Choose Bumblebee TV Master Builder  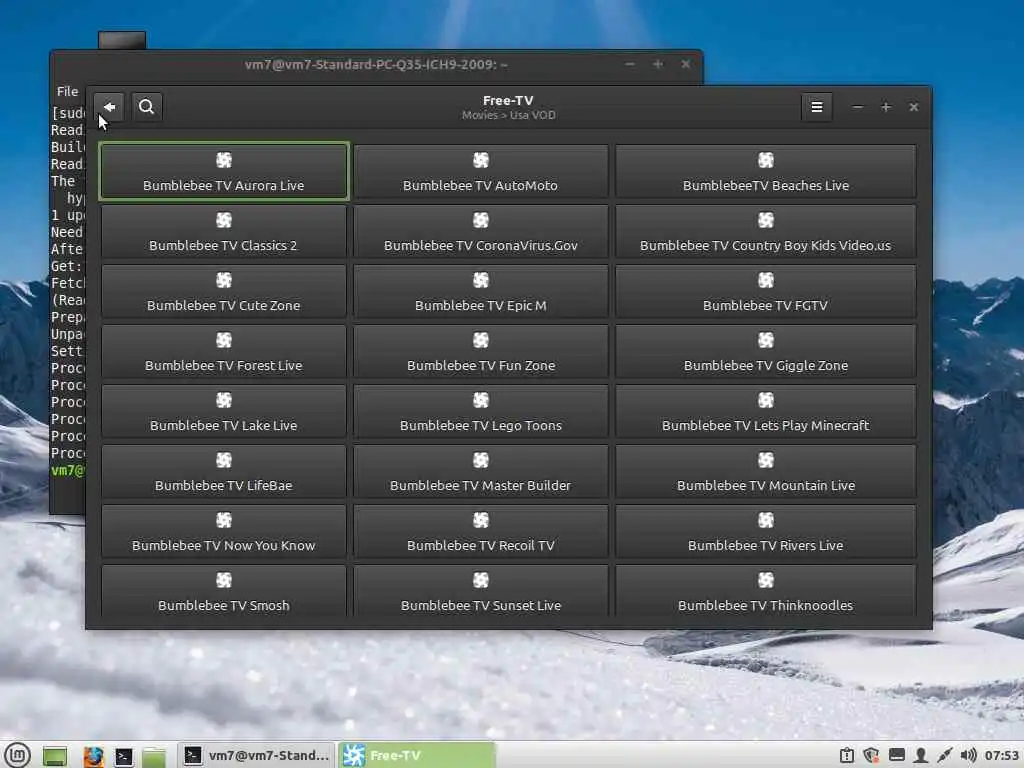(481, 472)
